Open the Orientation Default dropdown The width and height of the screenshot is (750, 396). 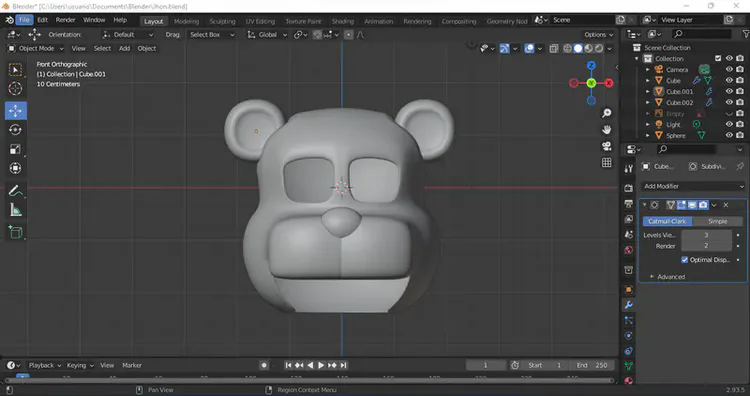pyautogui.click(x=128, y=34)
